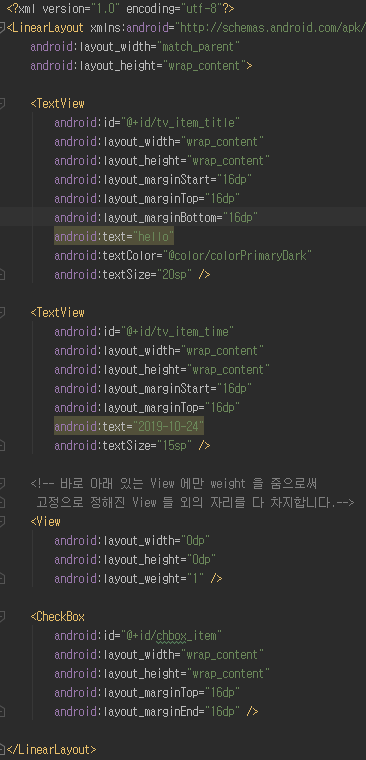
Task: Click the root layout_height="wrap_content" line ending with >
Action: (x=141, y=66)
